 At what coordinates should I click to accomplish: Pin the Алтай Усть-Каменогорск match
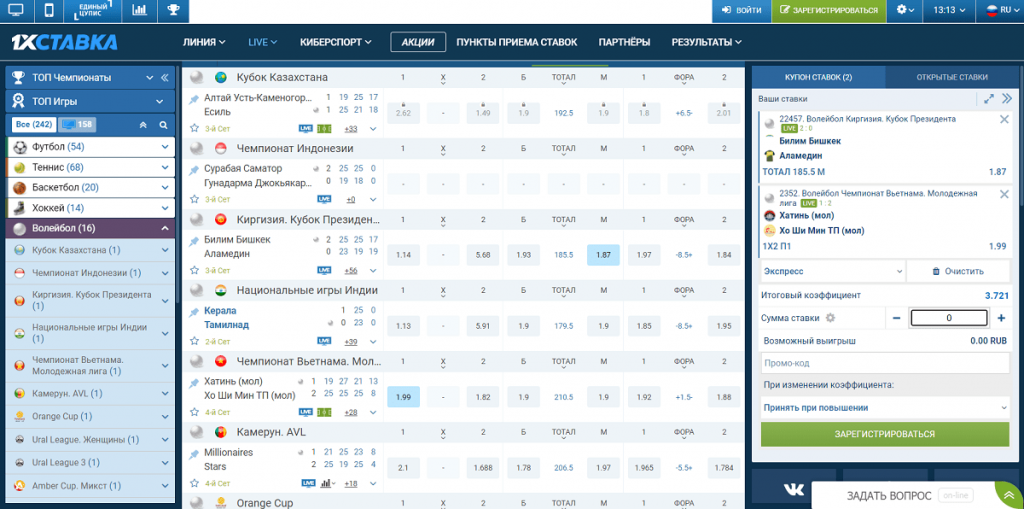(x=195, y=98)
